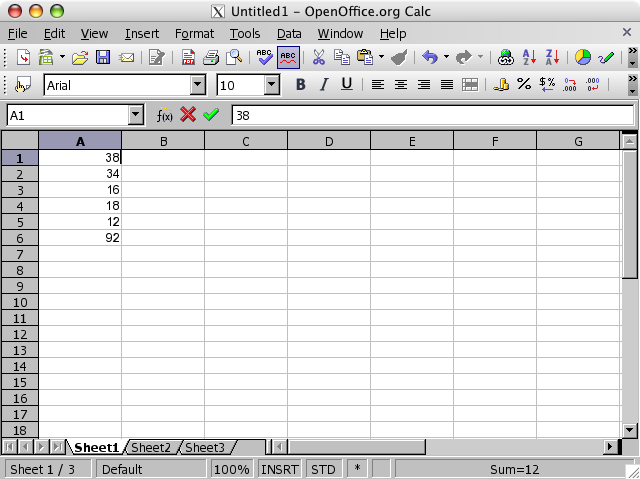Click the percent number format icon
The height and width of the screenshot is (479, 640).
pyautogui.click(x=523, y=85)
